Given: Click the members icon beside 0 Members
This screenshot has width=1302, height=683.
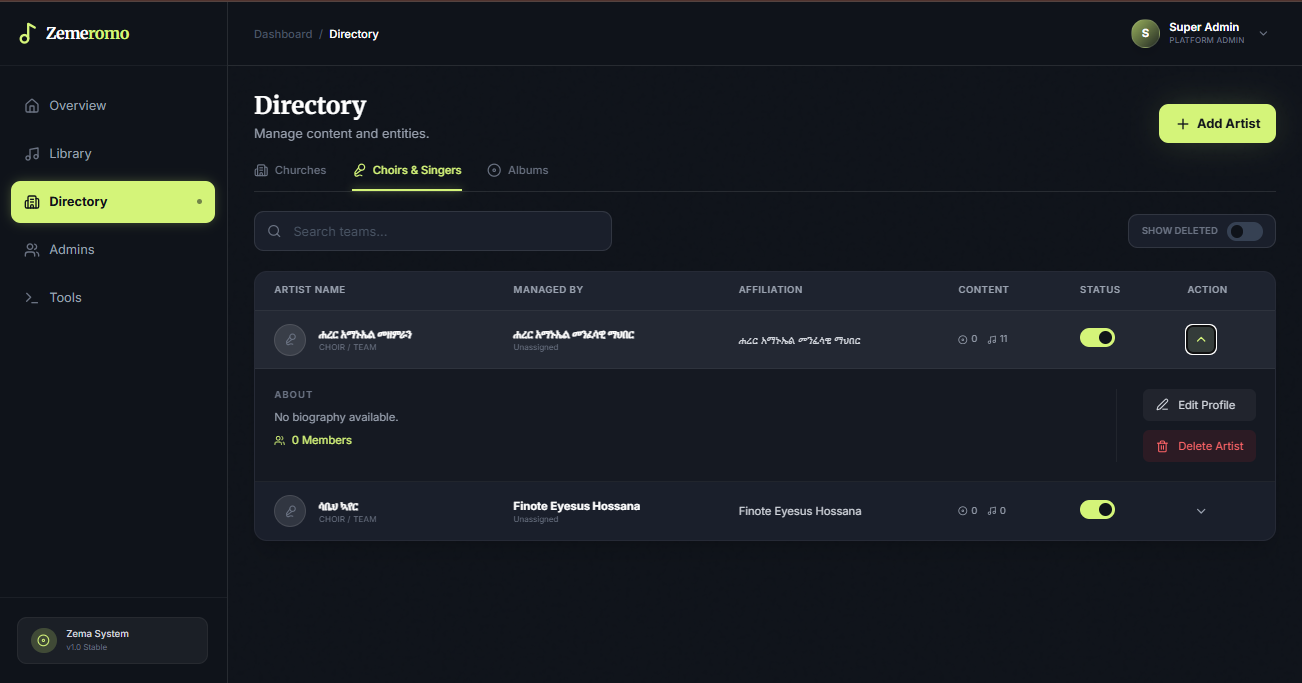Looking at the screenshot, I should pos(280,440).
